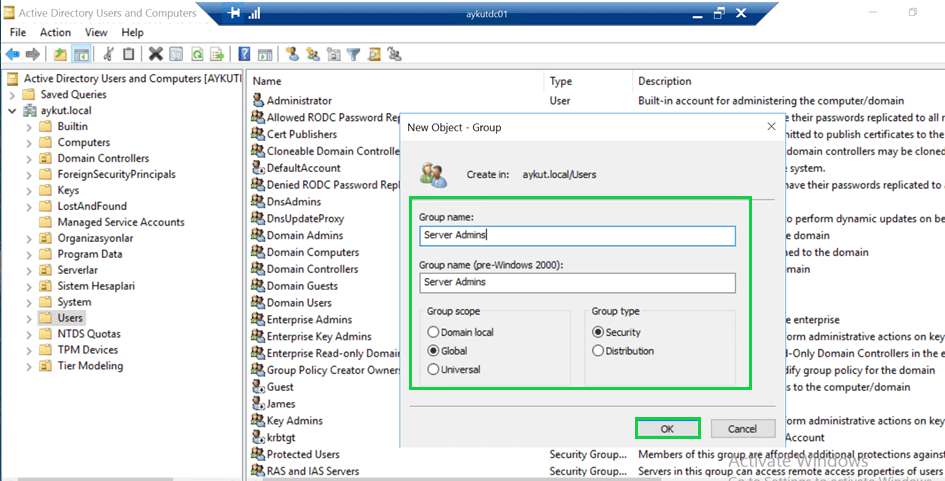Image resolution: width=945 pixels, height=481 pixels.
Task: Collapse the aykut.local domain node
Action: coord(12,111)
